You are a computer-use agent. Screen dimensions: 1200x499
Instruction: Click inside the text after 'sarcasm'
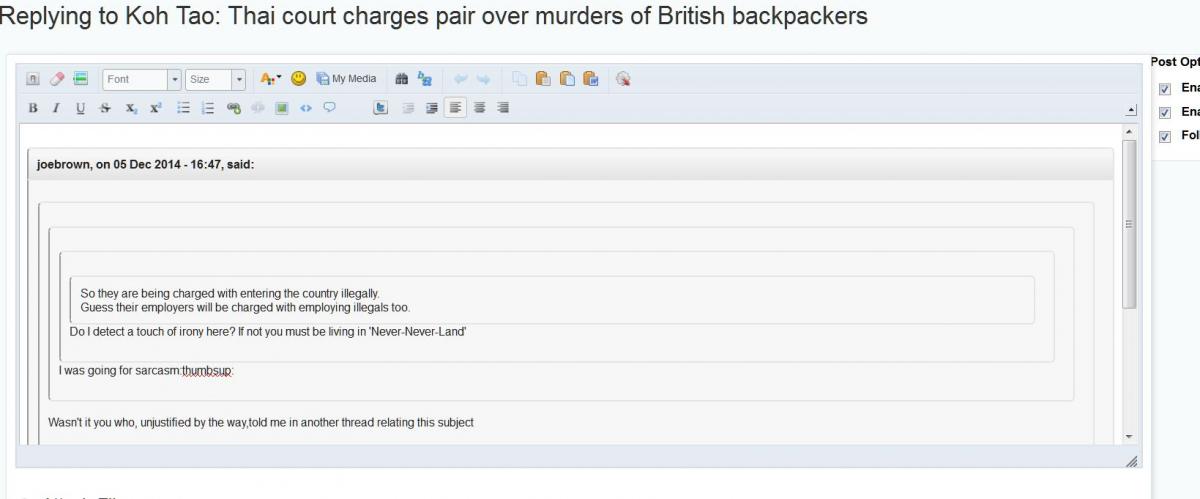(180, 371)
